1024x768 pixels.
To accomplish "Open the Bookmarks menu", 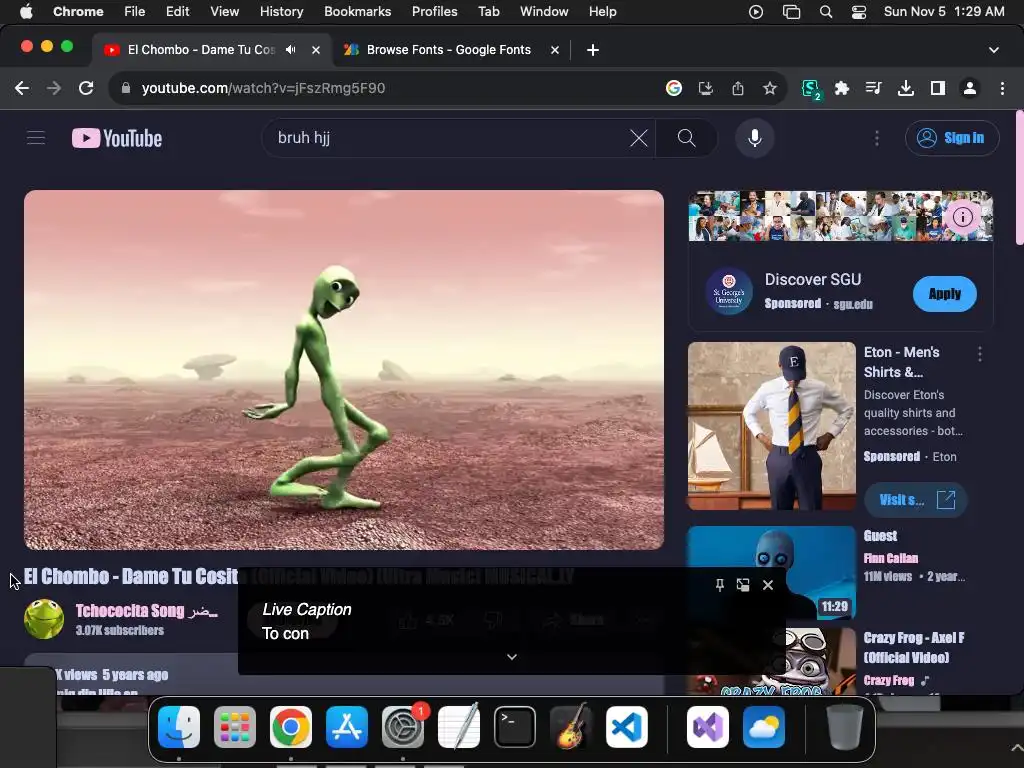I will click(357, 11).
